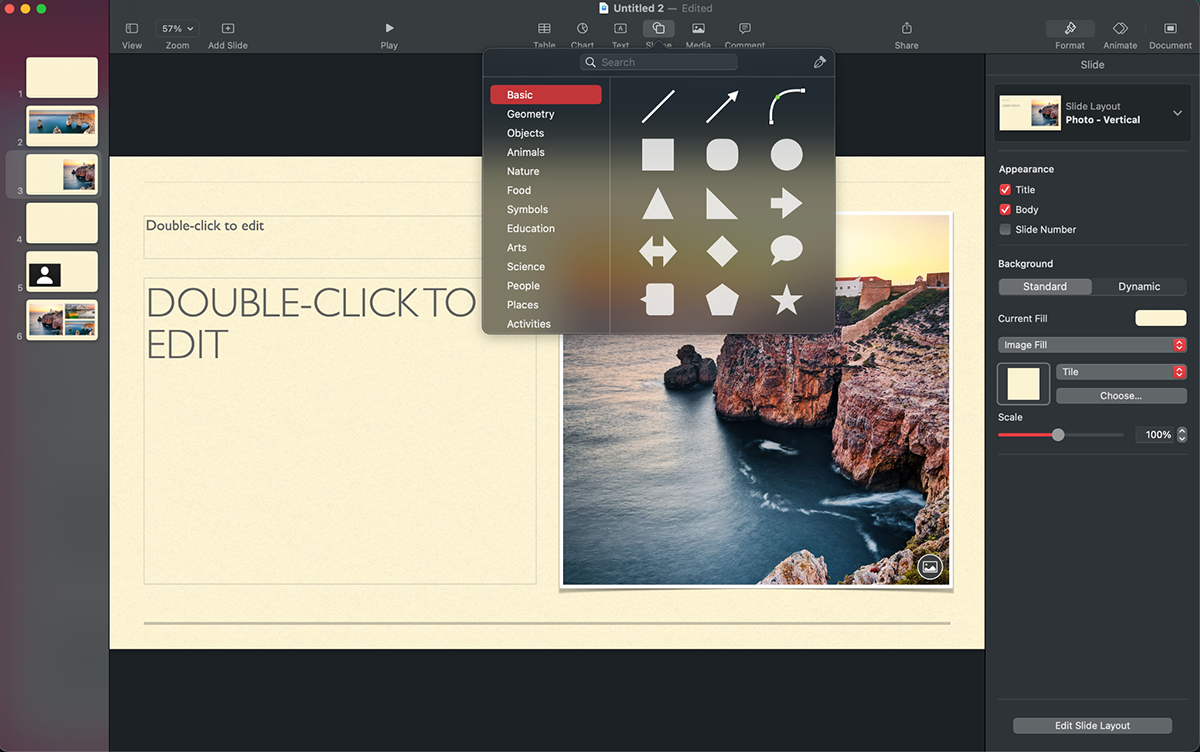Insert the rounded rectangle shape
This screenshot has width=1200, height=752.
pyautogui.click(x=722, y=155)
